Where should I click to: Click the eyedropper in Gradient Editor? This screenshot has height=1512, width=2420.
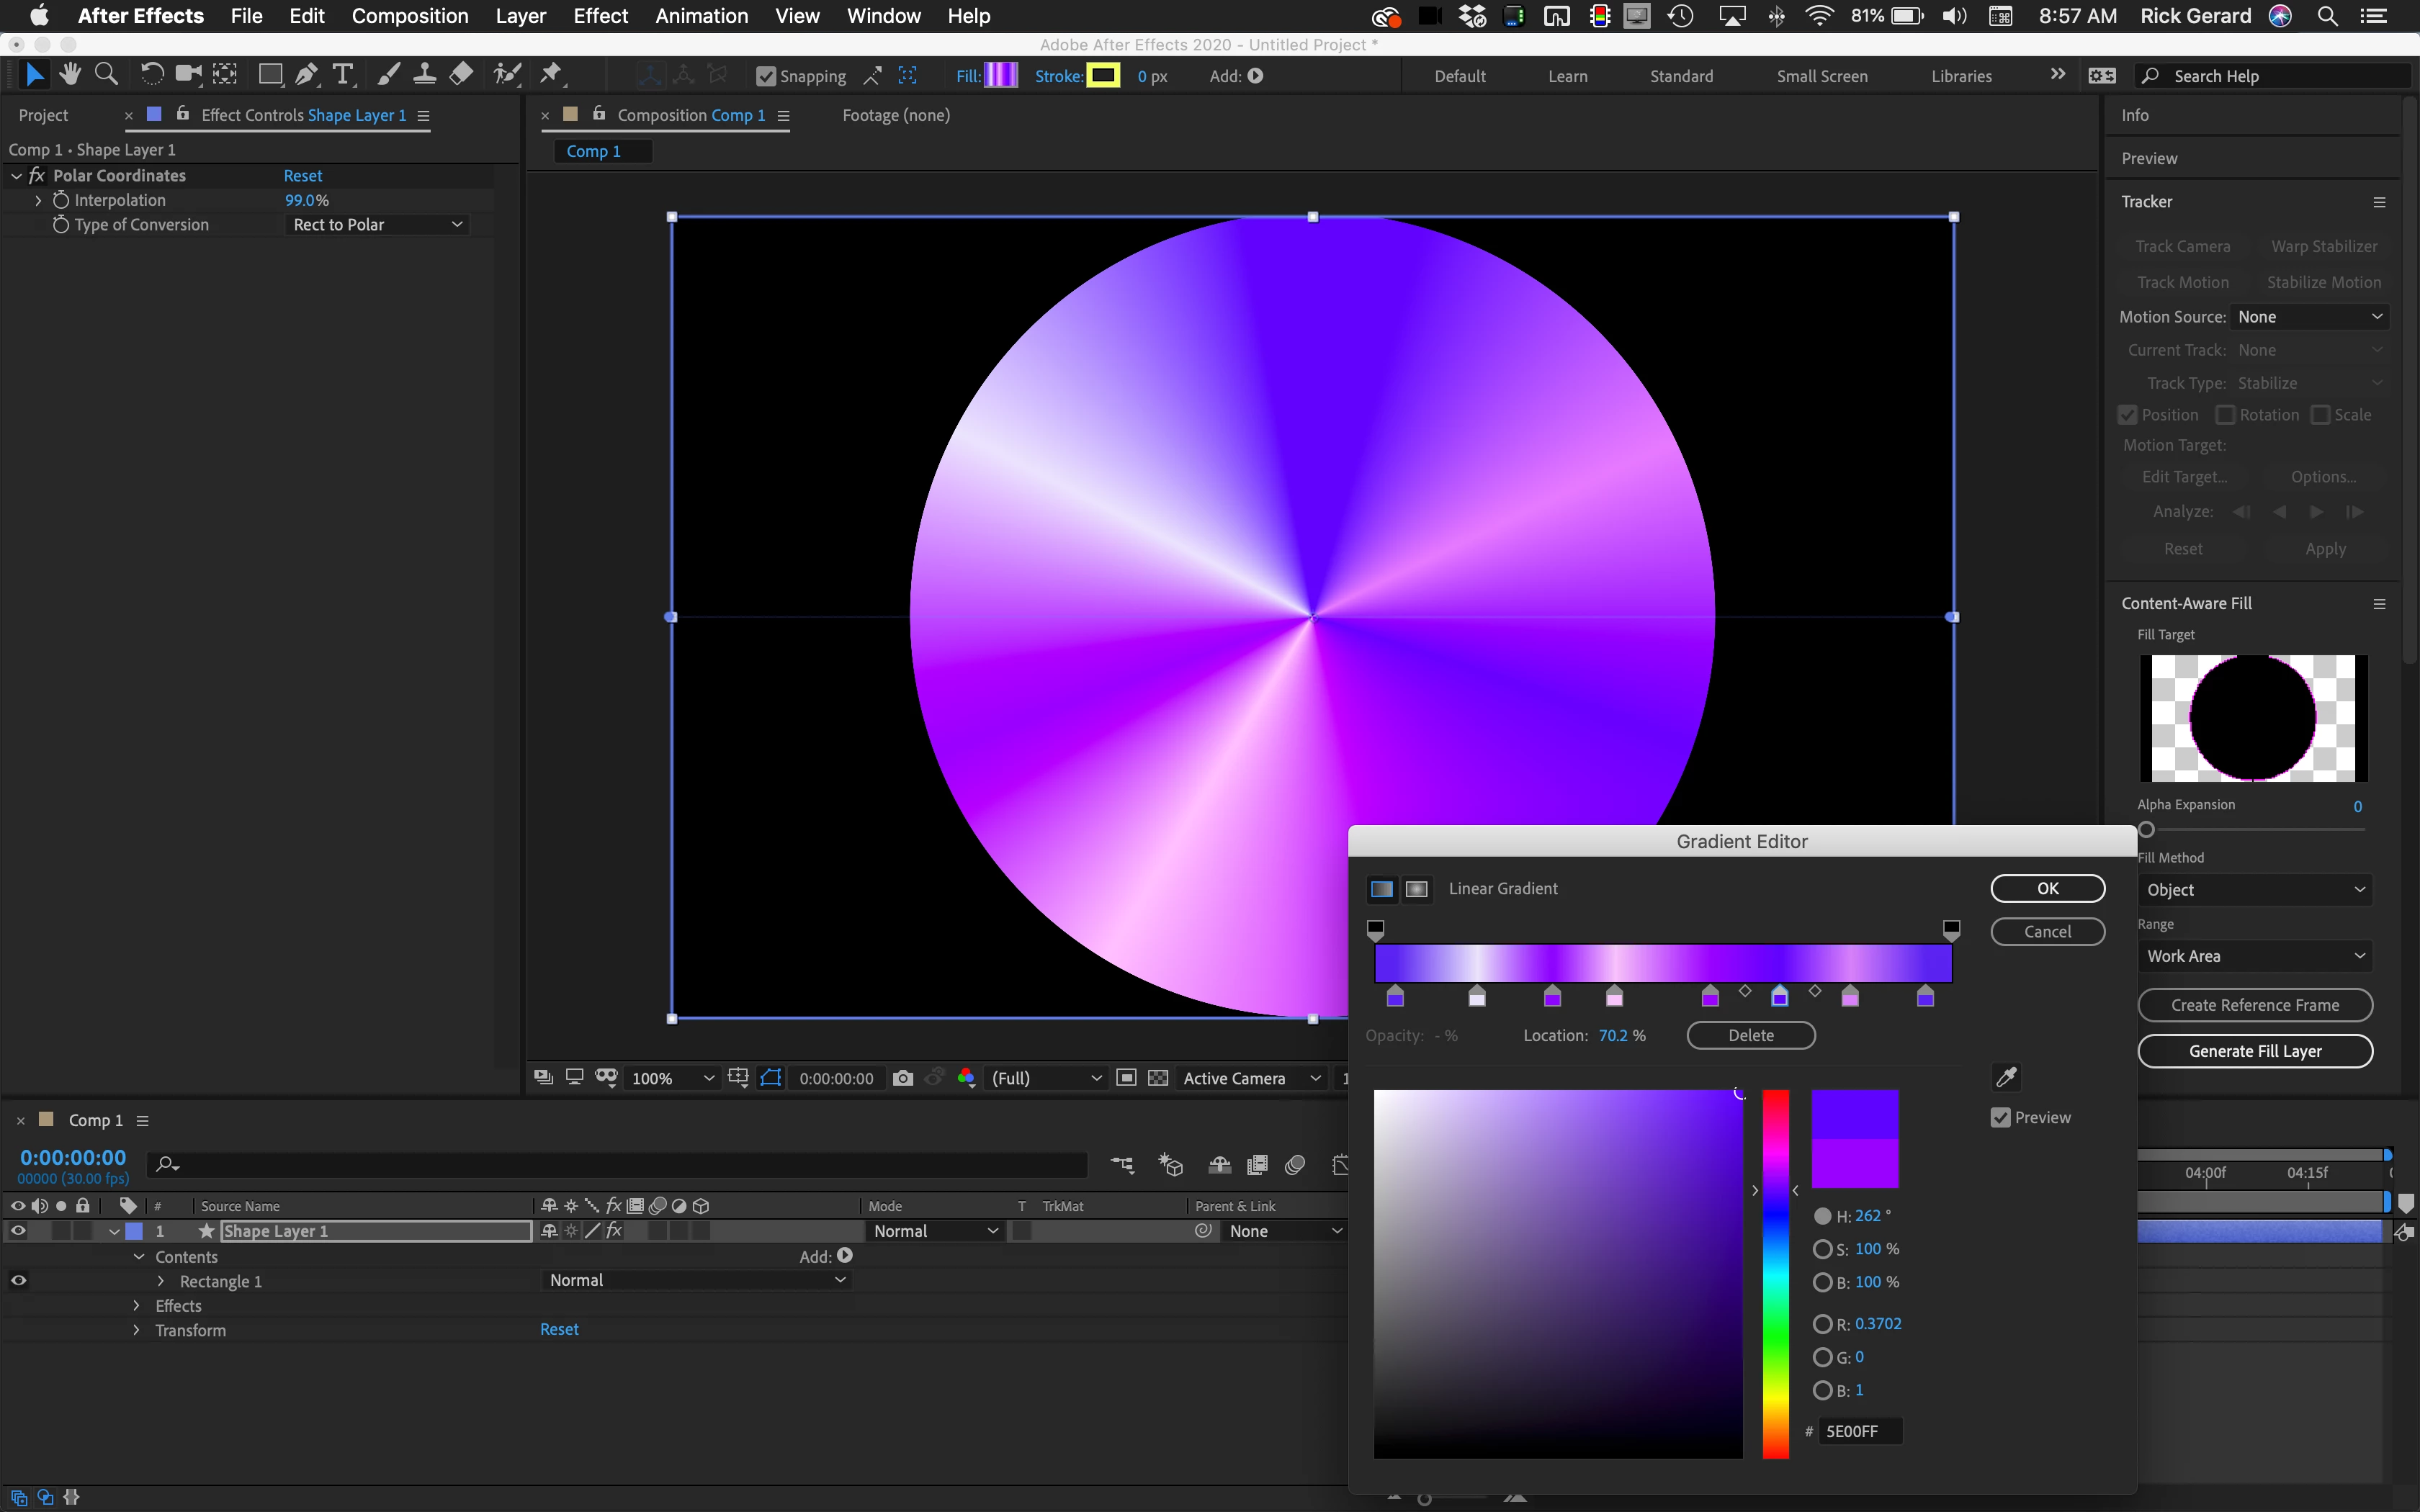tap(2006, 1077)
